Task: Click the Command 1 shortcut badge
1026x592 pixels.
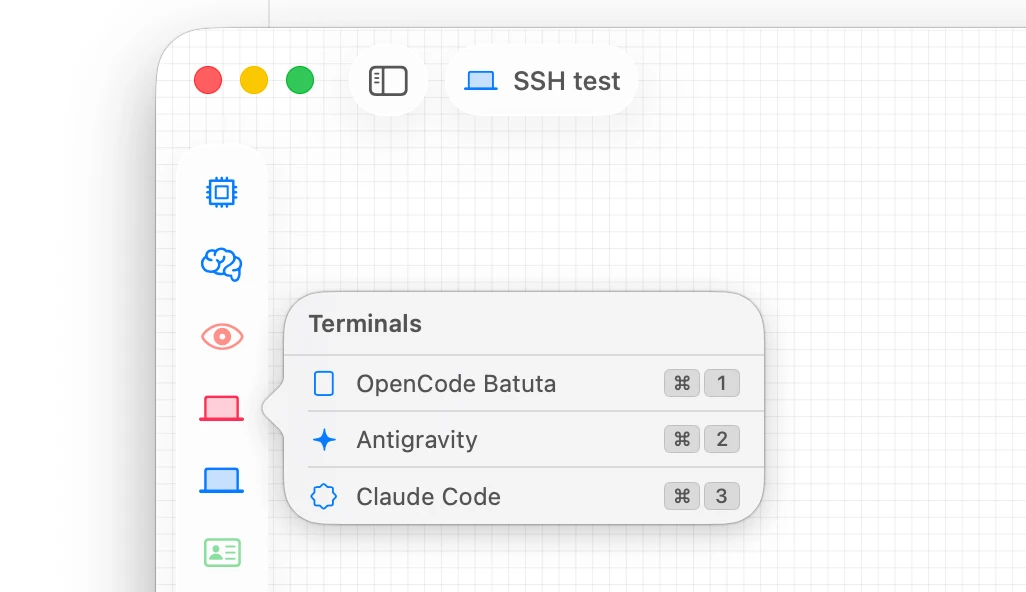Action: coord(702,383)
